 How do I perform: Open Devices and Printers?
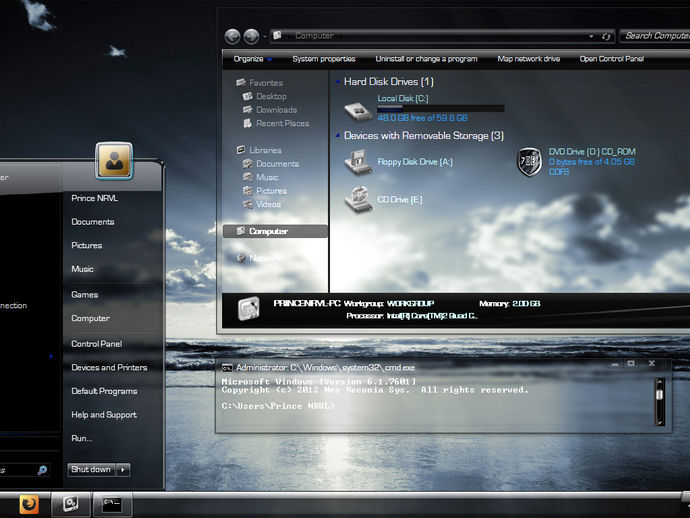(x=109, y=367)
